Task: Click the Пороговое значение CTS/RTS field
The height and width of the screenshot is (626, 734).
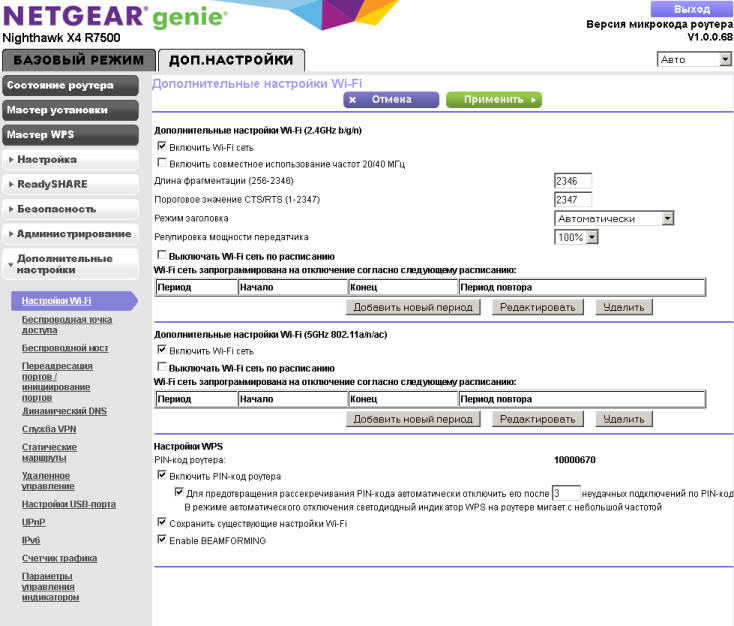Action: 573,199
